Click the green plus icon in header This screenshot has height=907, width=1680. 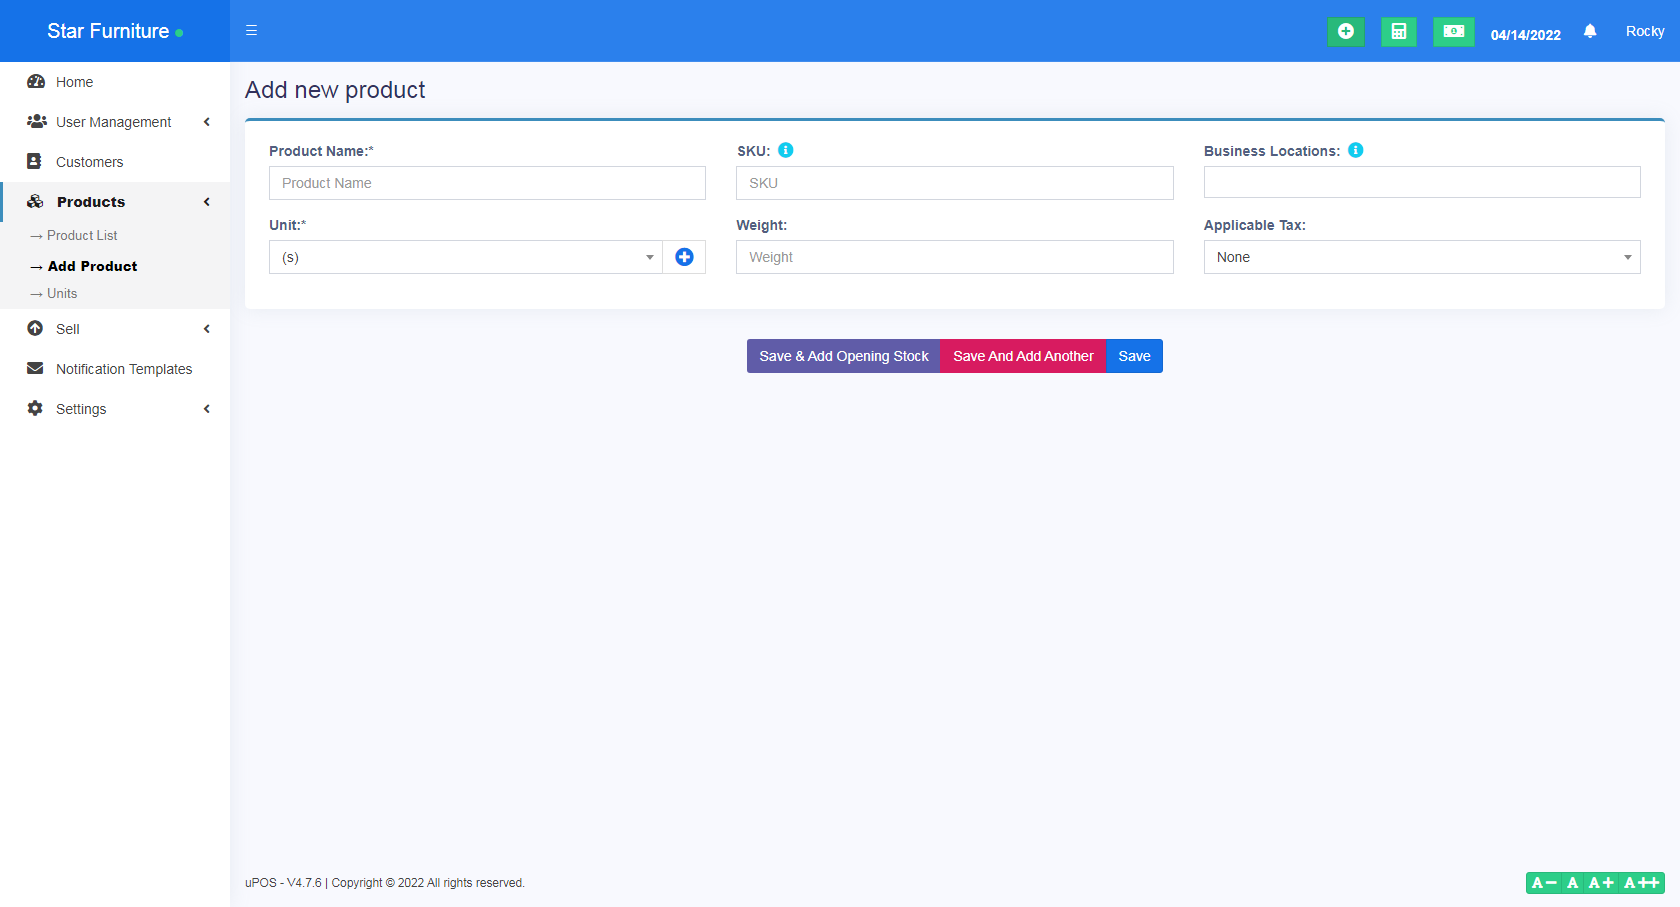[x=1345, y=32]
